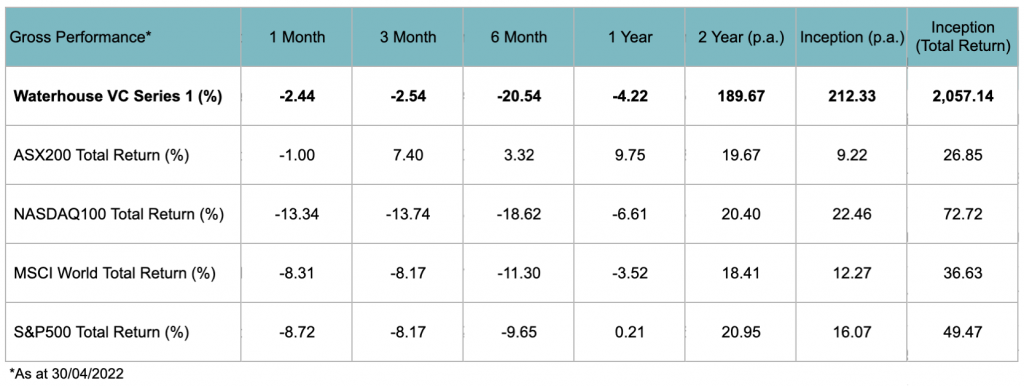Select the ASX200 Total Return row label
The image size is (1024, 386).
pyautogui.click(x=106, y=155)
